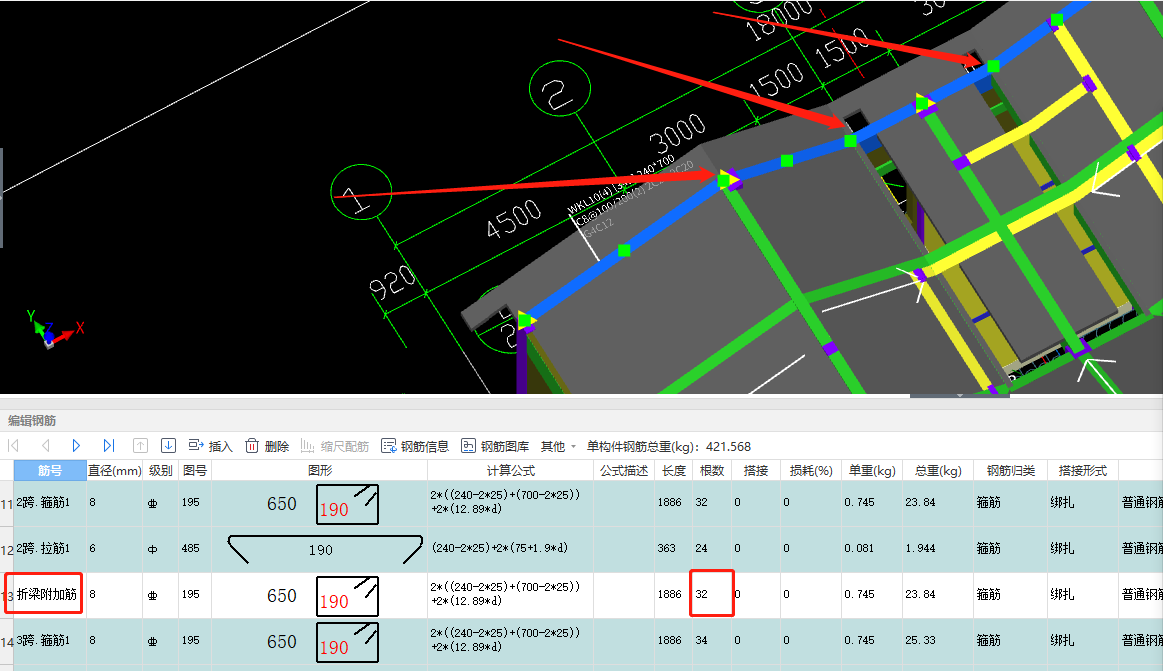Click the total weight value 1.944
1163x671 pixels.
pyautogui.click(x=920, y=549)
